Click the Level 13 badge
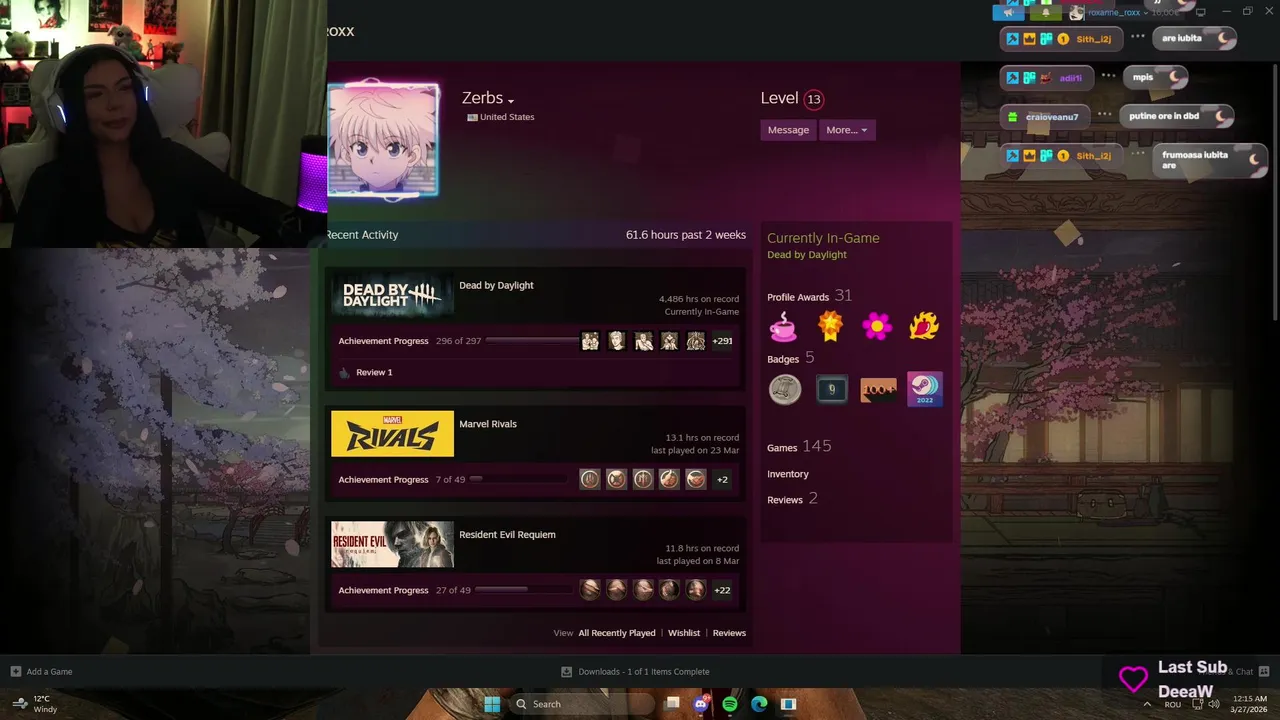Viewport: 1280px width, 720px height. pos(813,99)
